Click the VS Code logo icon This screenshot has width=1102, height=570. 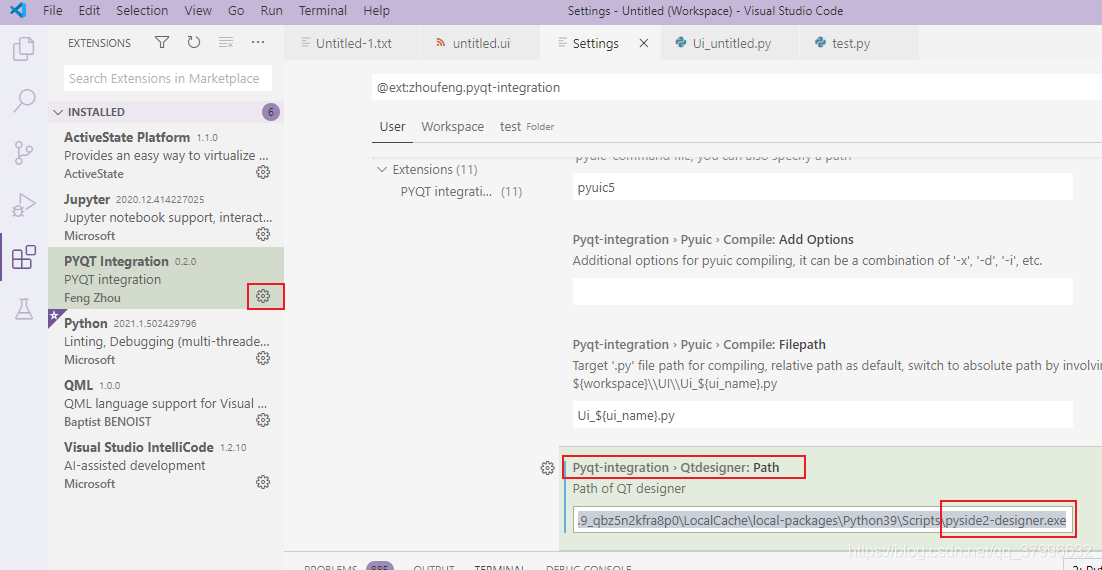(x=18, y=11)
